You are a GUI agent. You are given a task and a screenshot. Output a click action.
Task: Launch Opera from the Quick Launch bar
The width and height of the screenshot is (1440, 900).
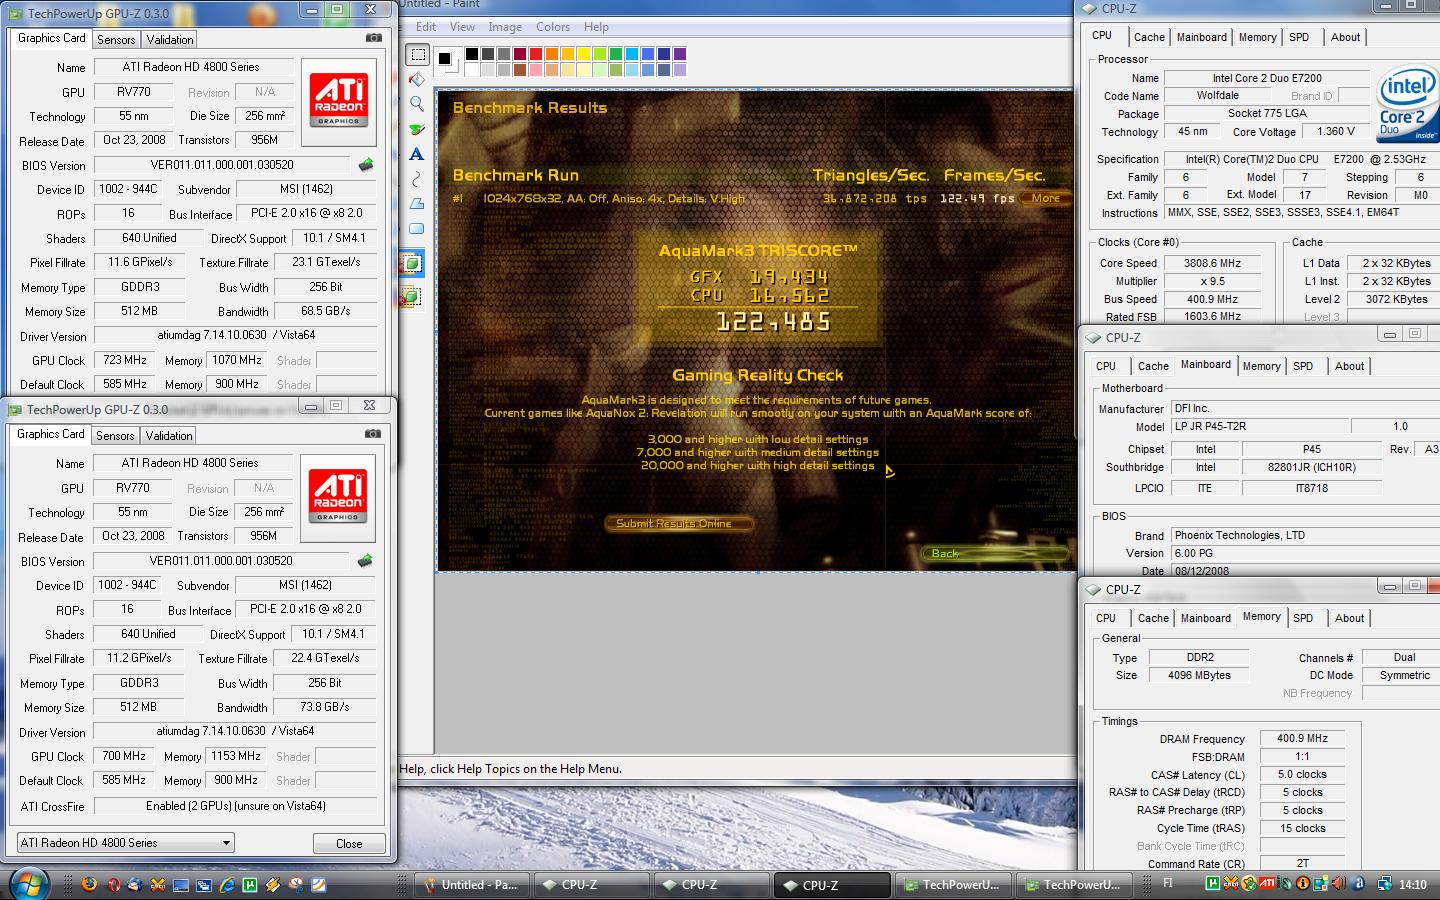click(113, 884)
